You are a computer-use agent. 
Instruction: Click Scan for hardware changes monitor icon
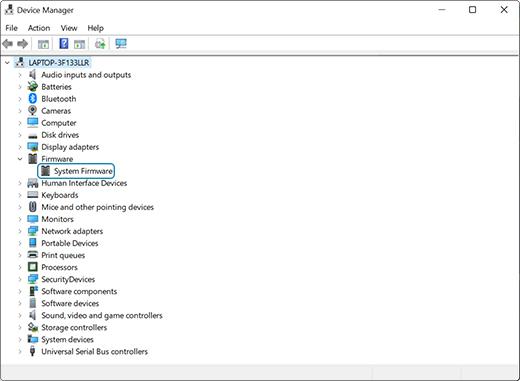click(x=121, y=44)
